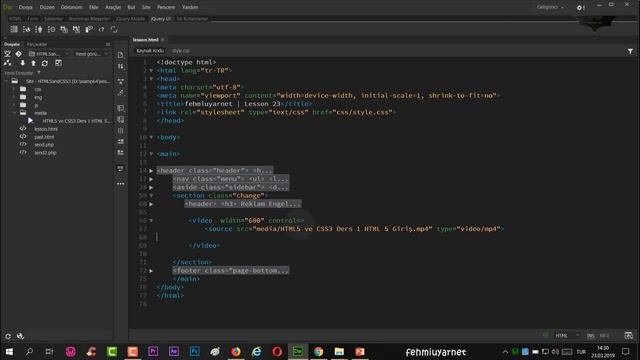Expand the collapsed aside class="sidebar" block
This screenshot has height=360, width=640.
[x=151, y=187]
